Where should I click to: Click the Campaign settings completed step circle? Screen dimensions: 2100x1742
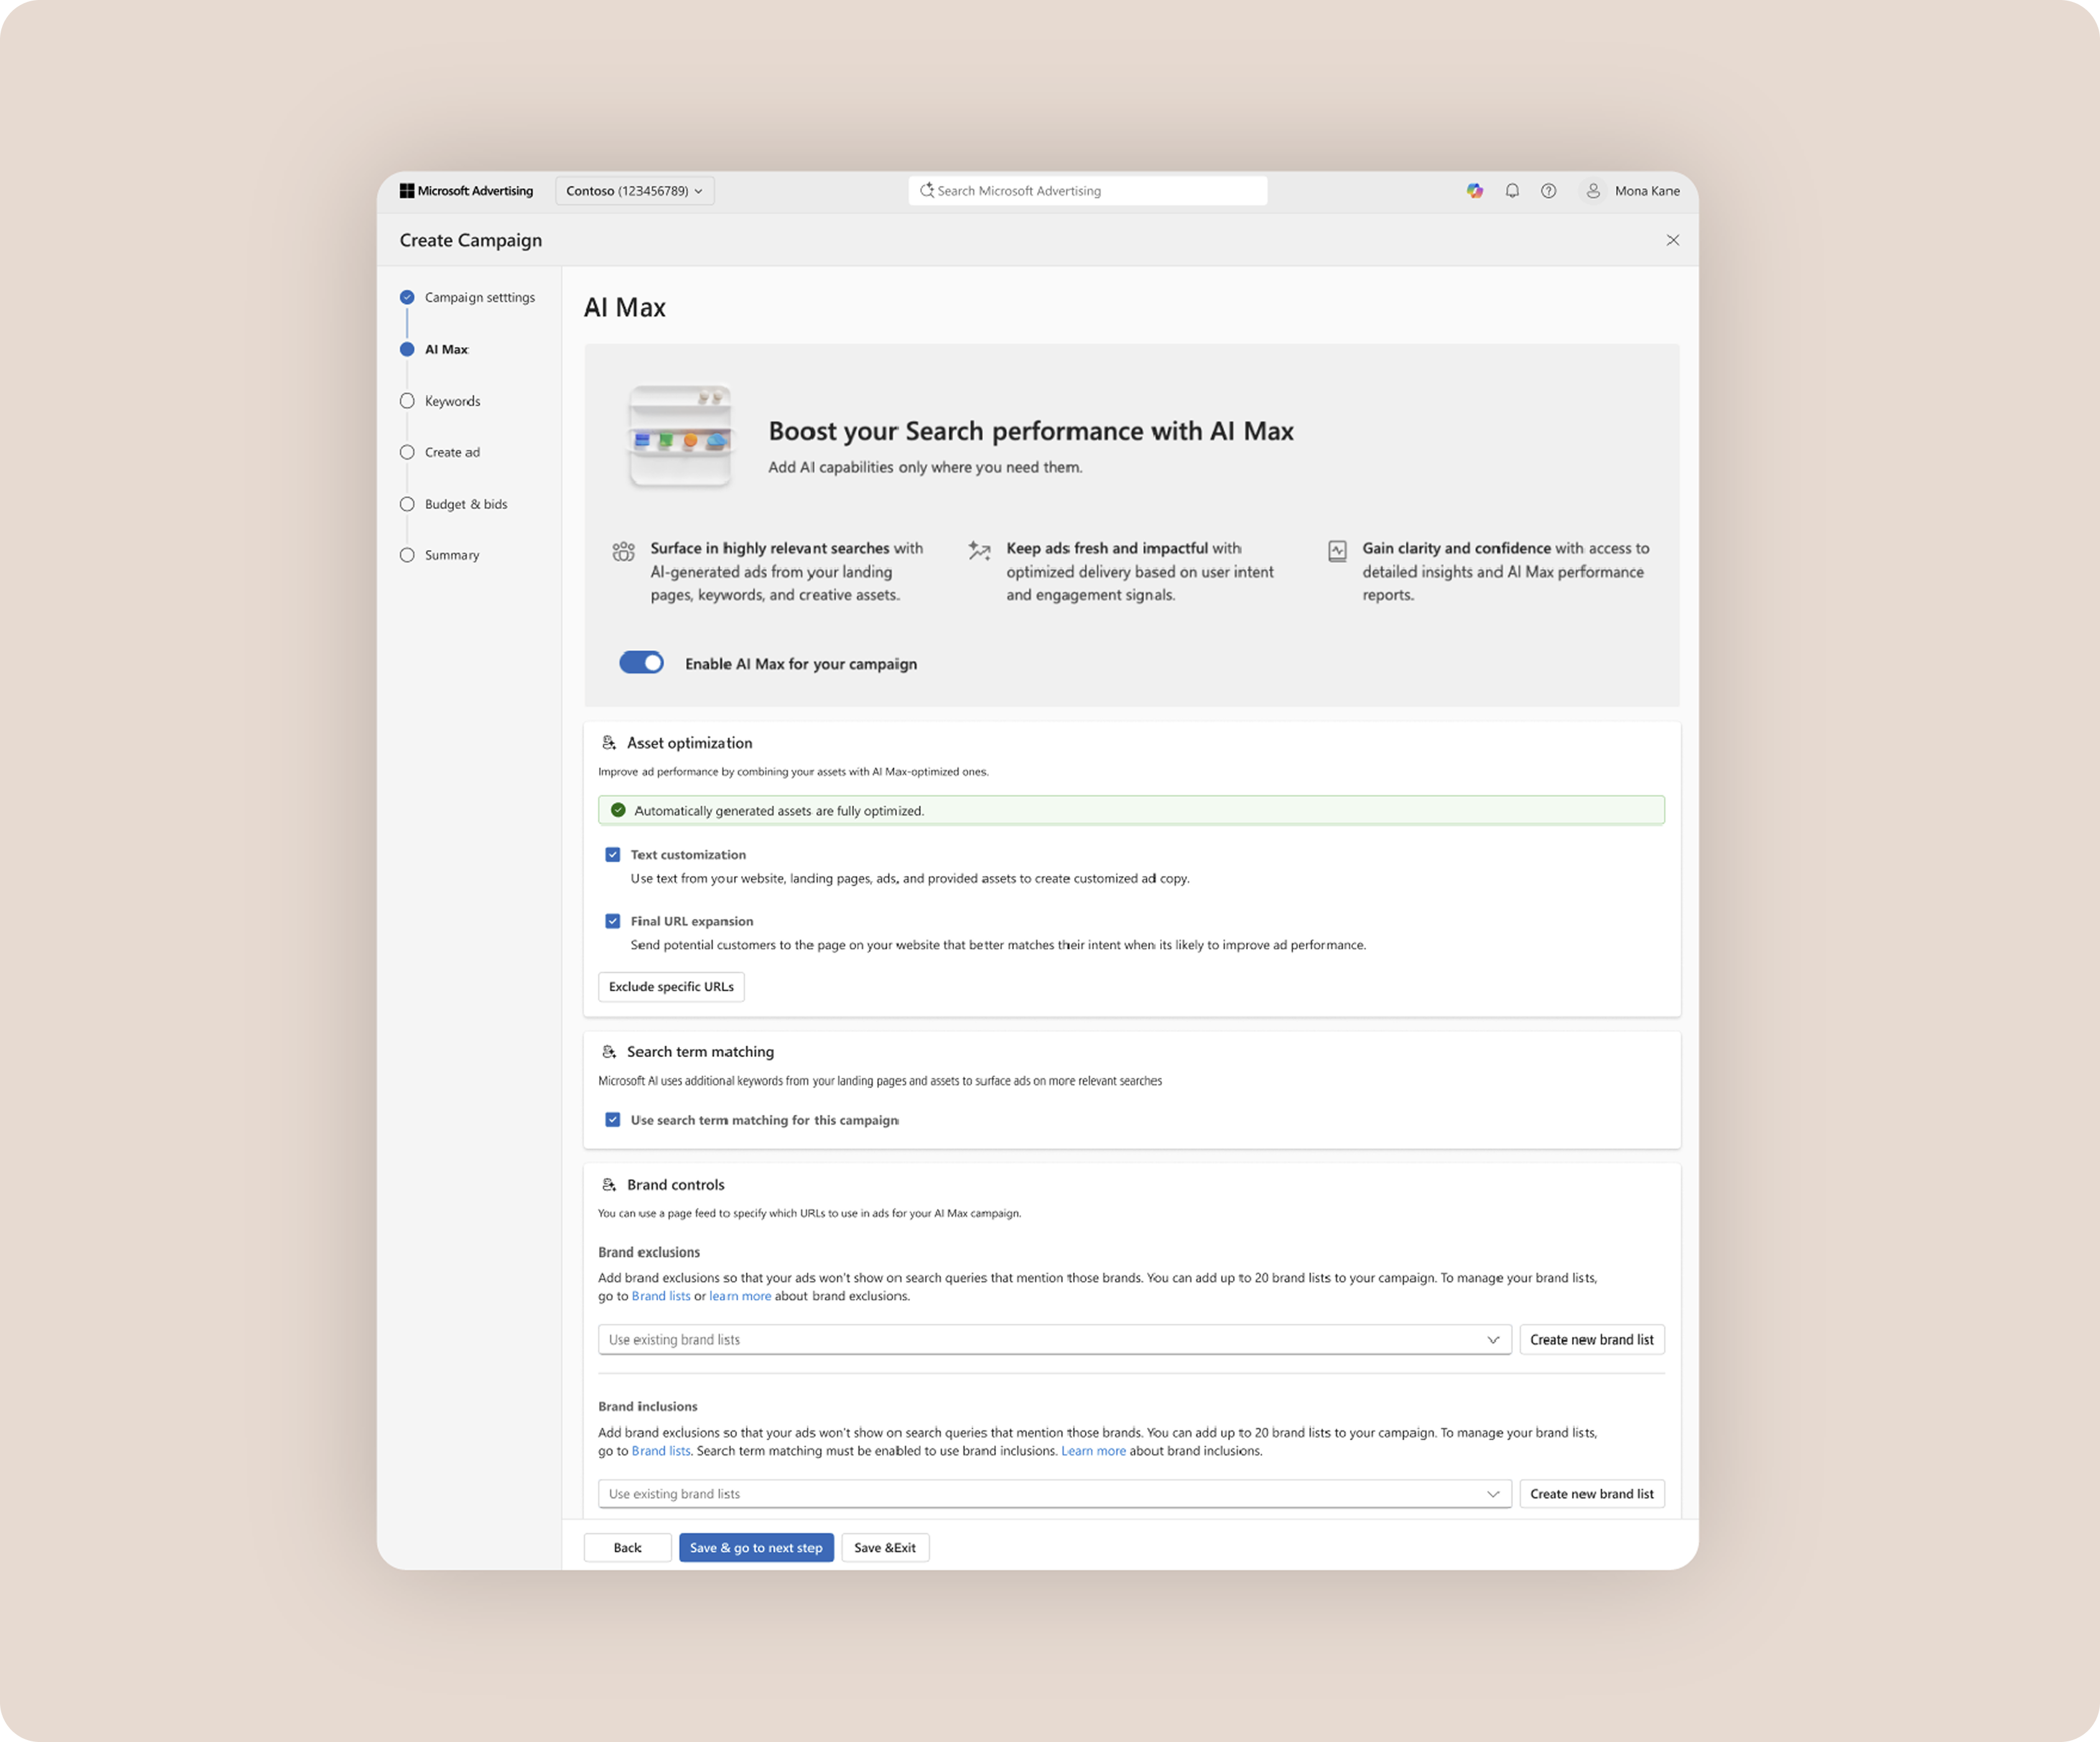[407, 297]
